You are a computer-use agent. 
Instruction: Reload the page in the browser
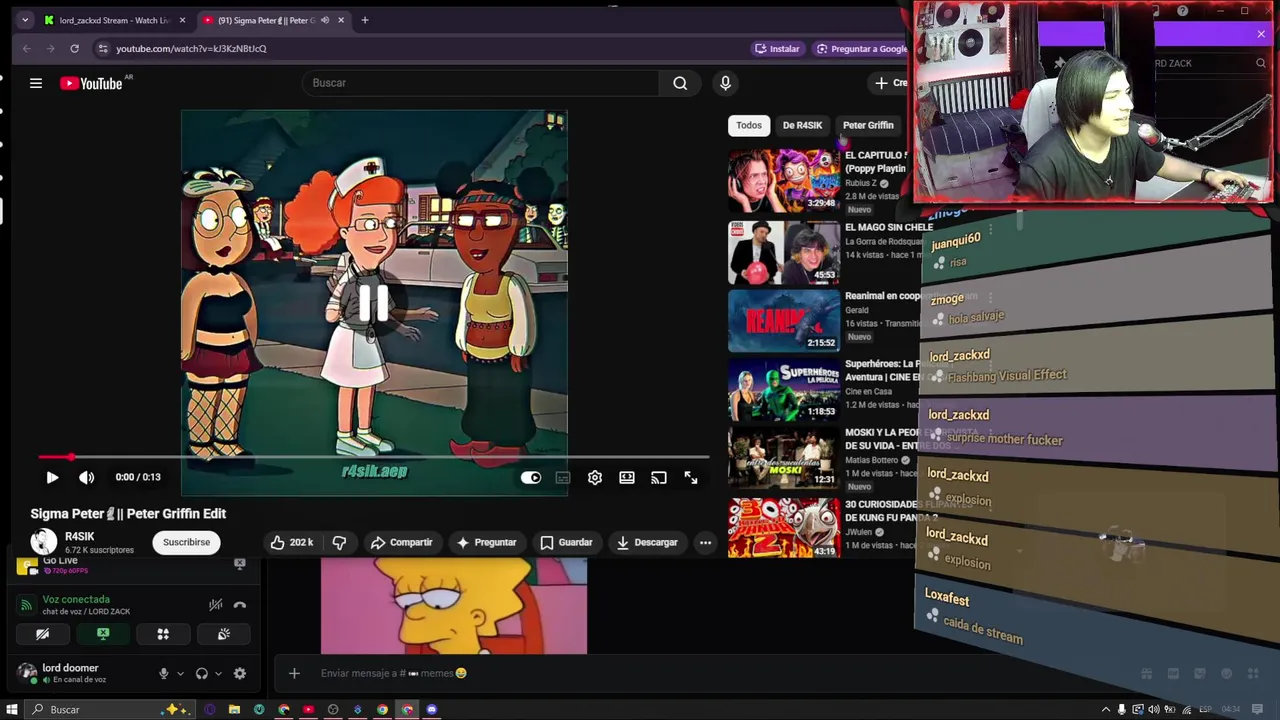[74, 48]
